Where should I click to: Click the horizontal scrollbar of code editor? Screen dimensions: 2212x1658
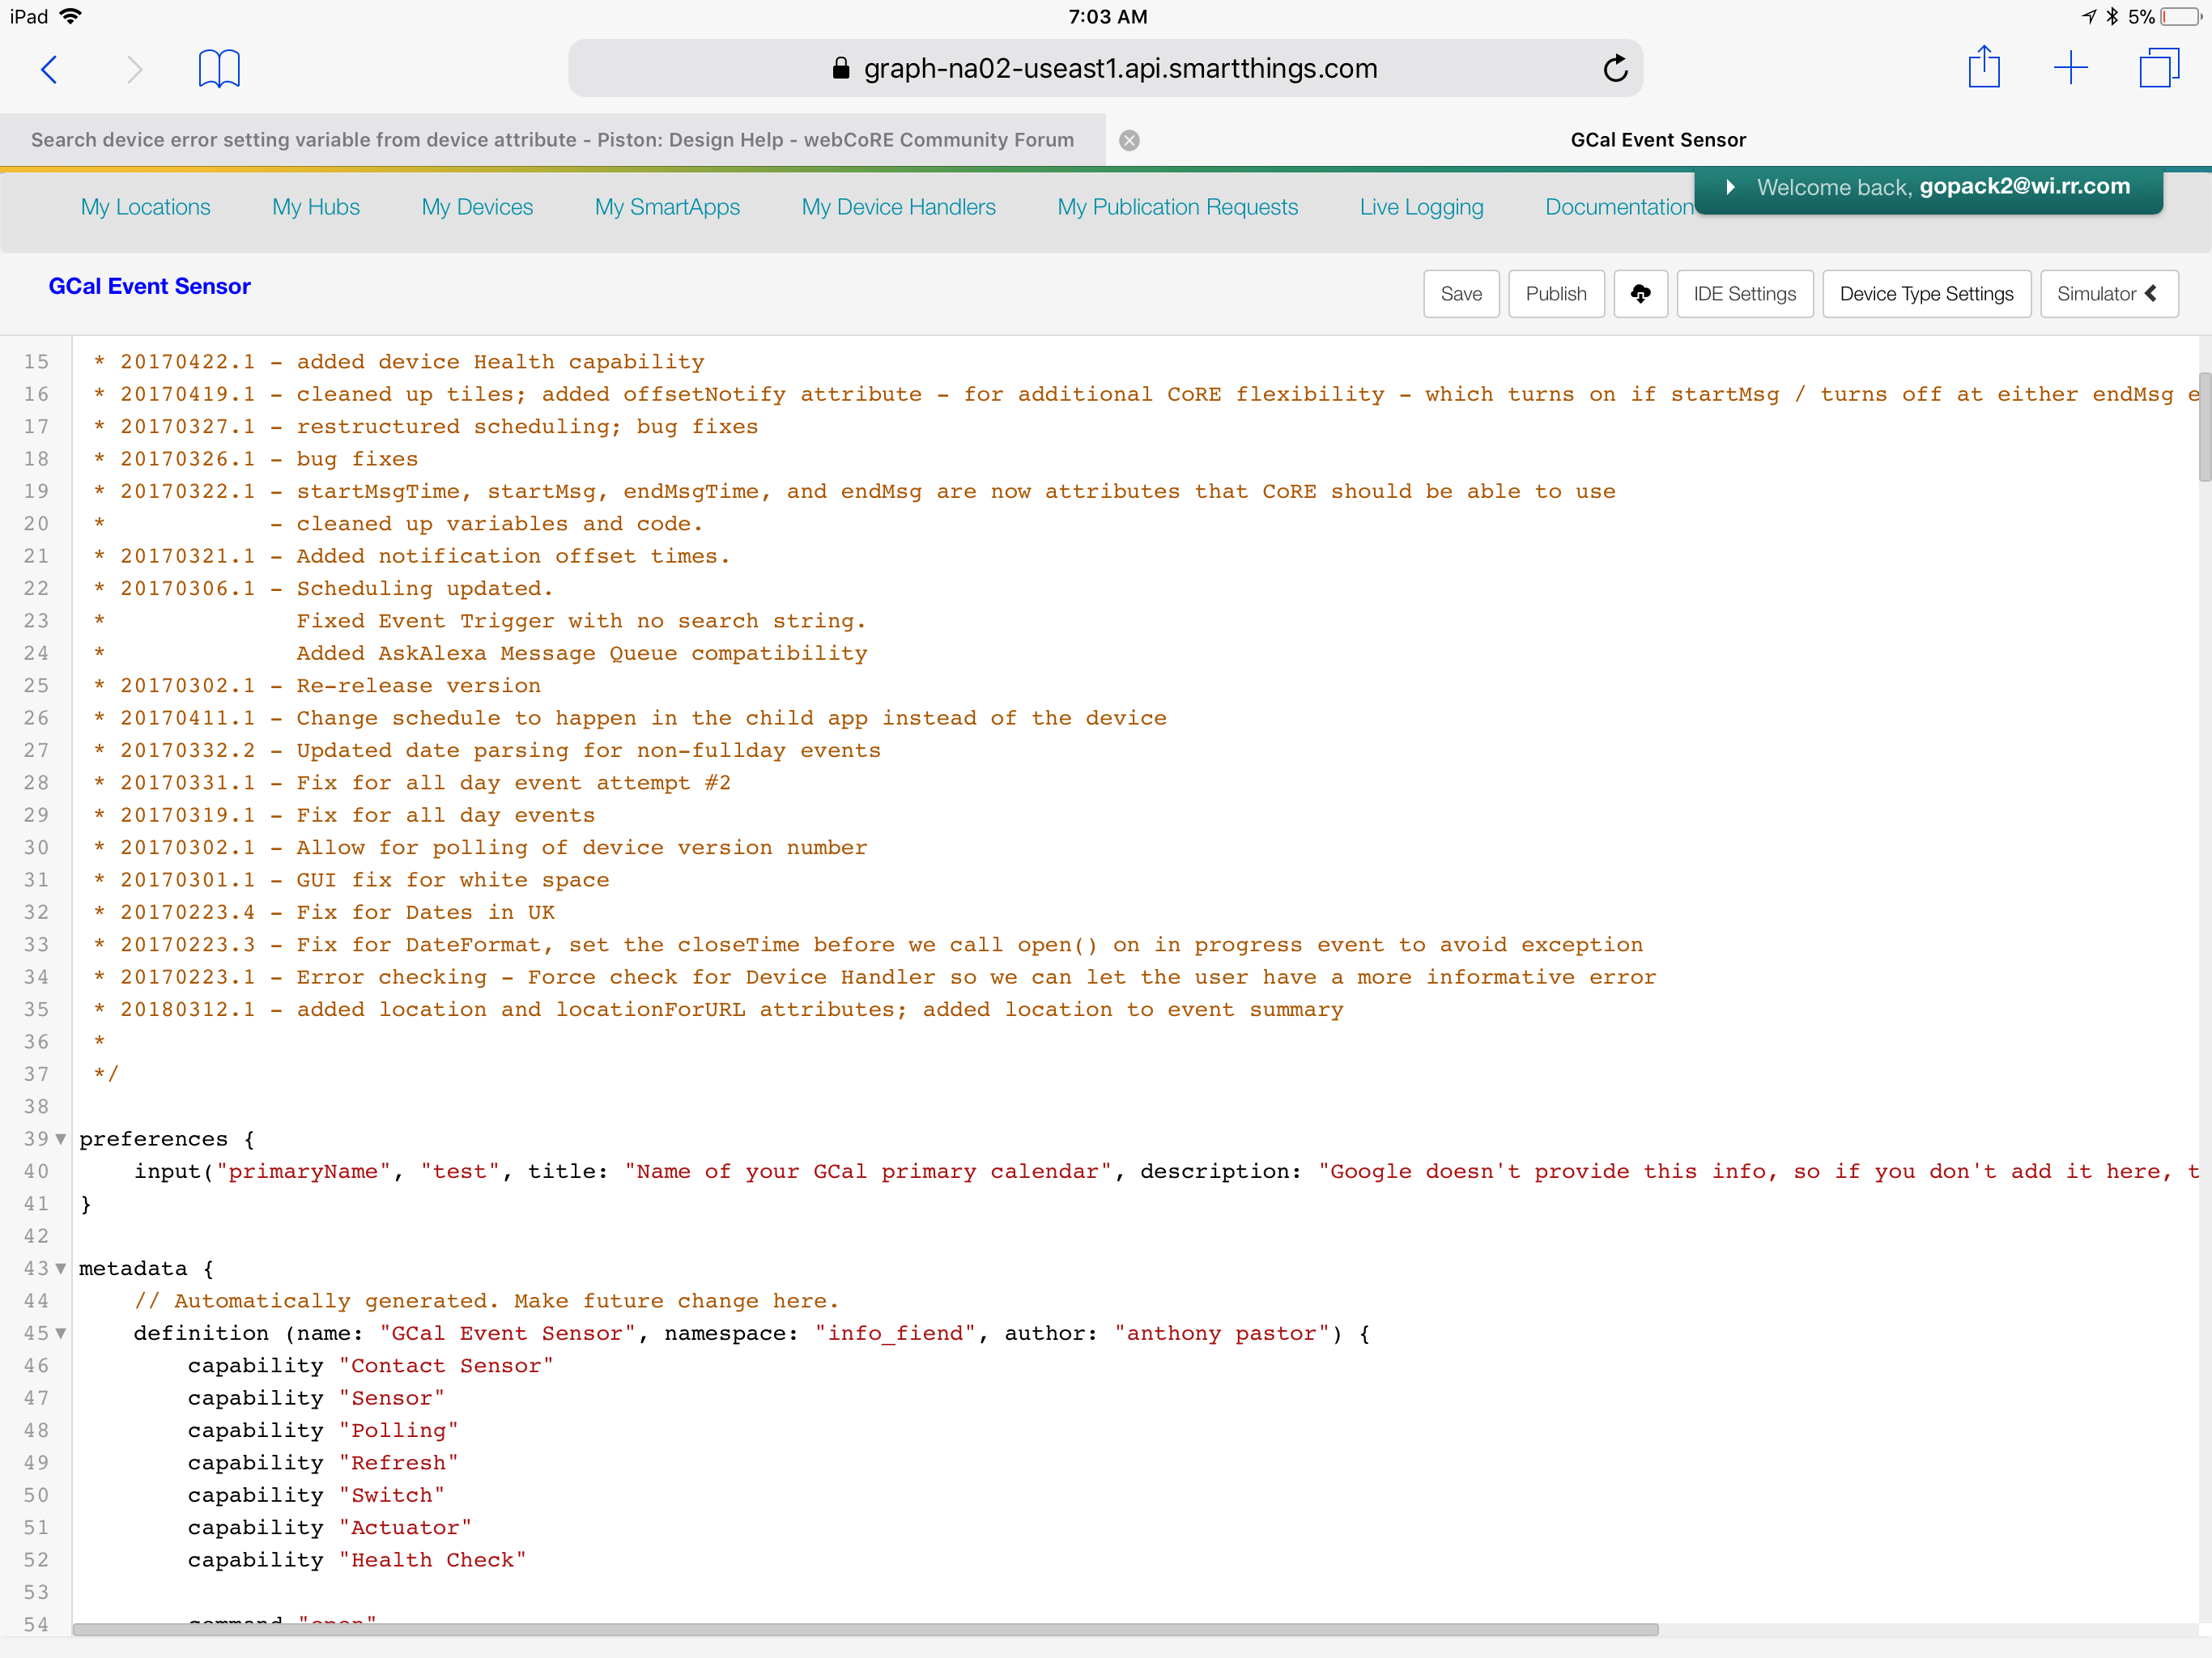coord(865,1629)
